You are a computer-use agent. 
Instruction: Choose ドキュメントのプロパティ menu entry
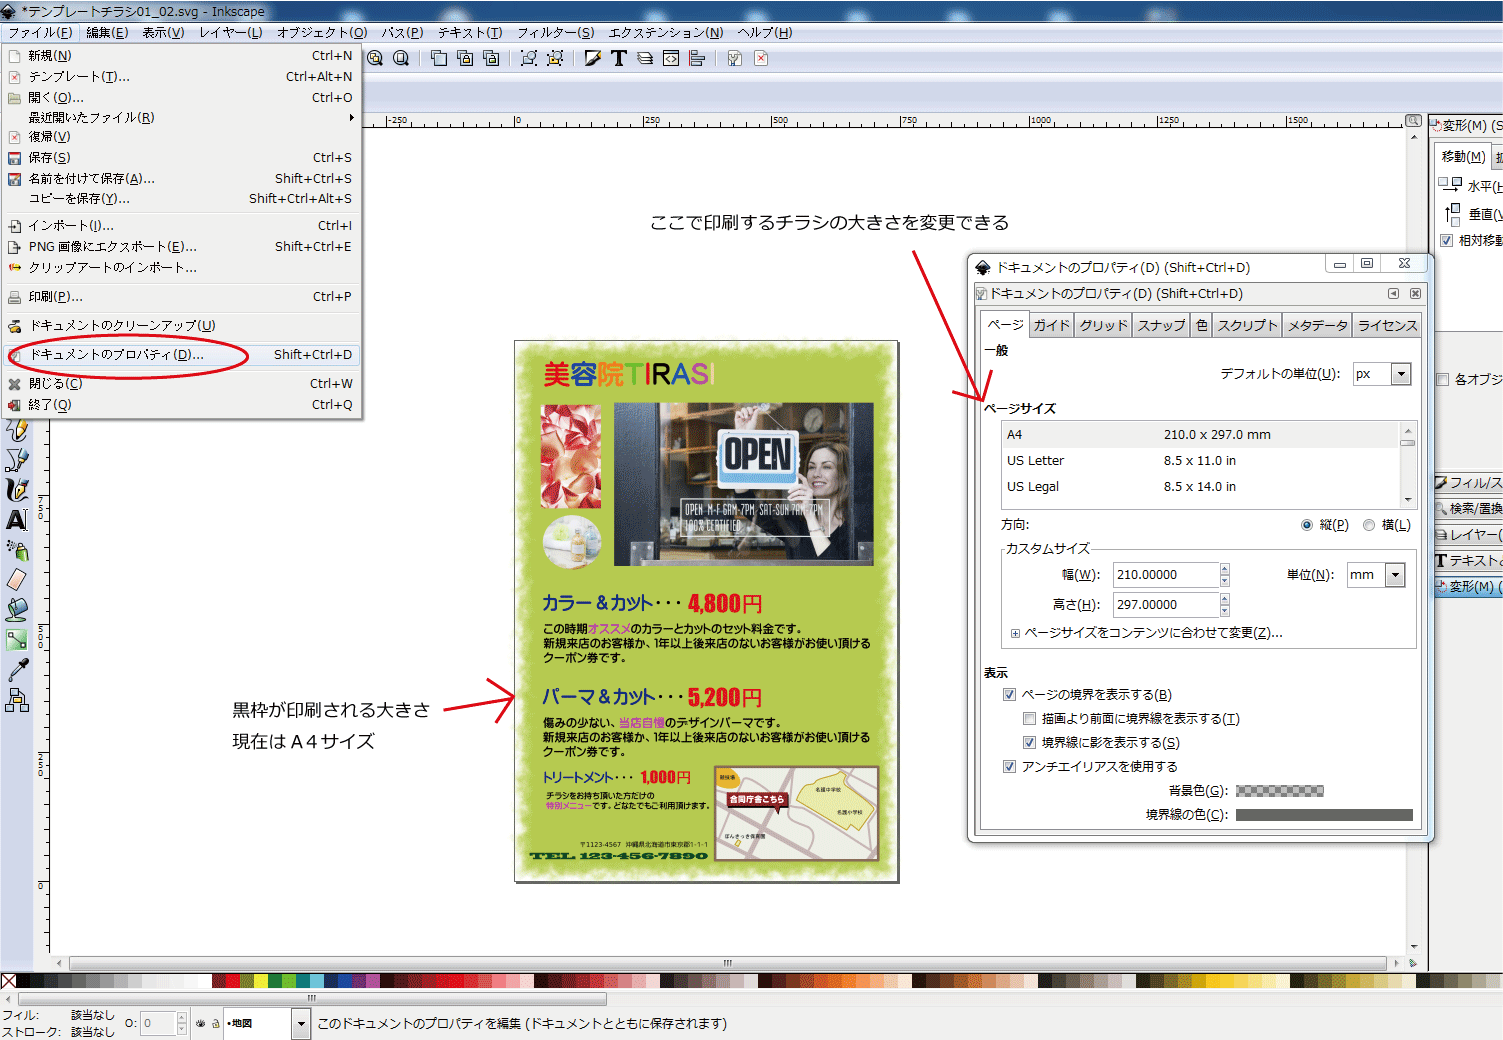[x=180, y=354]
